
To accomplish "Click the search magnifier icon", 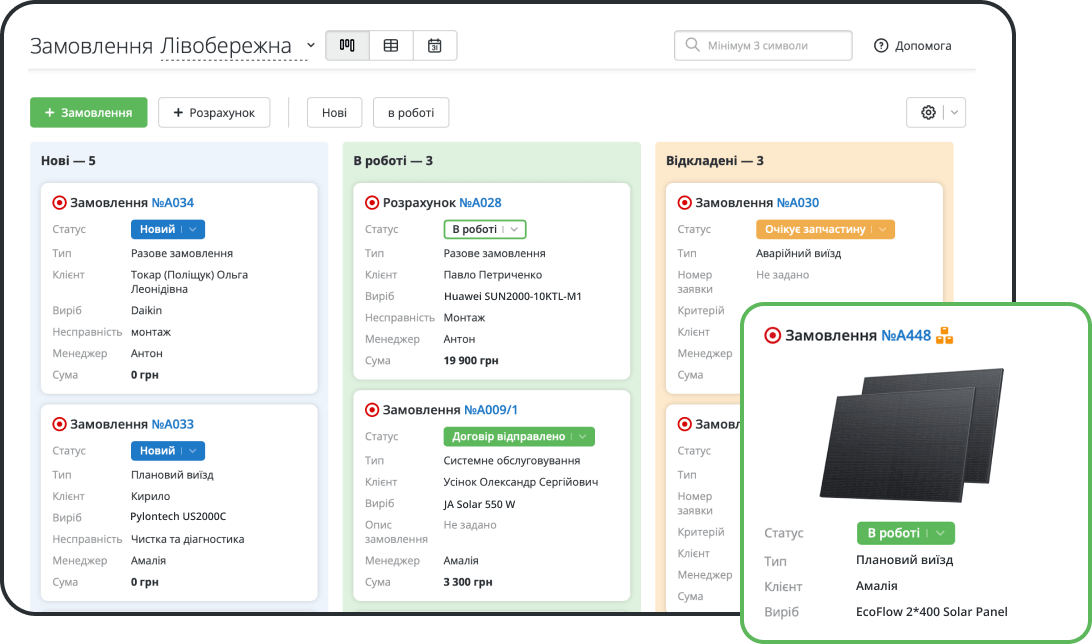I will (694, 45).
